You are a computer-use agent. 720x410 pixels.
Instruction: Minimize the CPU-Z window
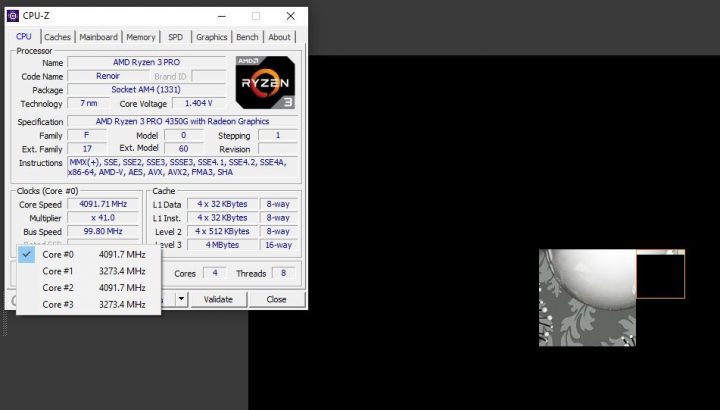point(220,16)
